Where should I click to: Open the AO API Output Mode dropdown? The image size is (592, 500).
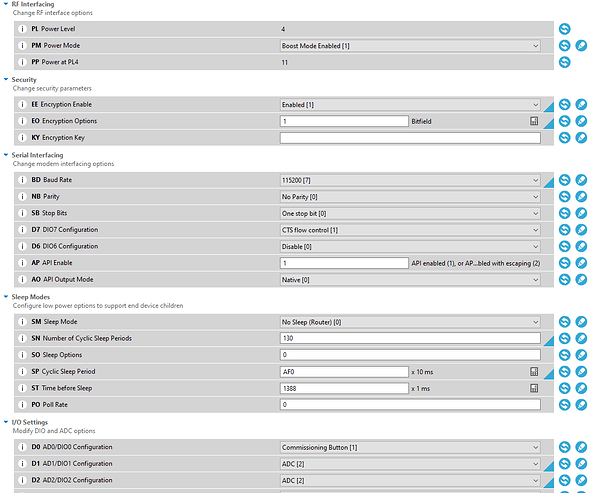click(x=410, y=280)
